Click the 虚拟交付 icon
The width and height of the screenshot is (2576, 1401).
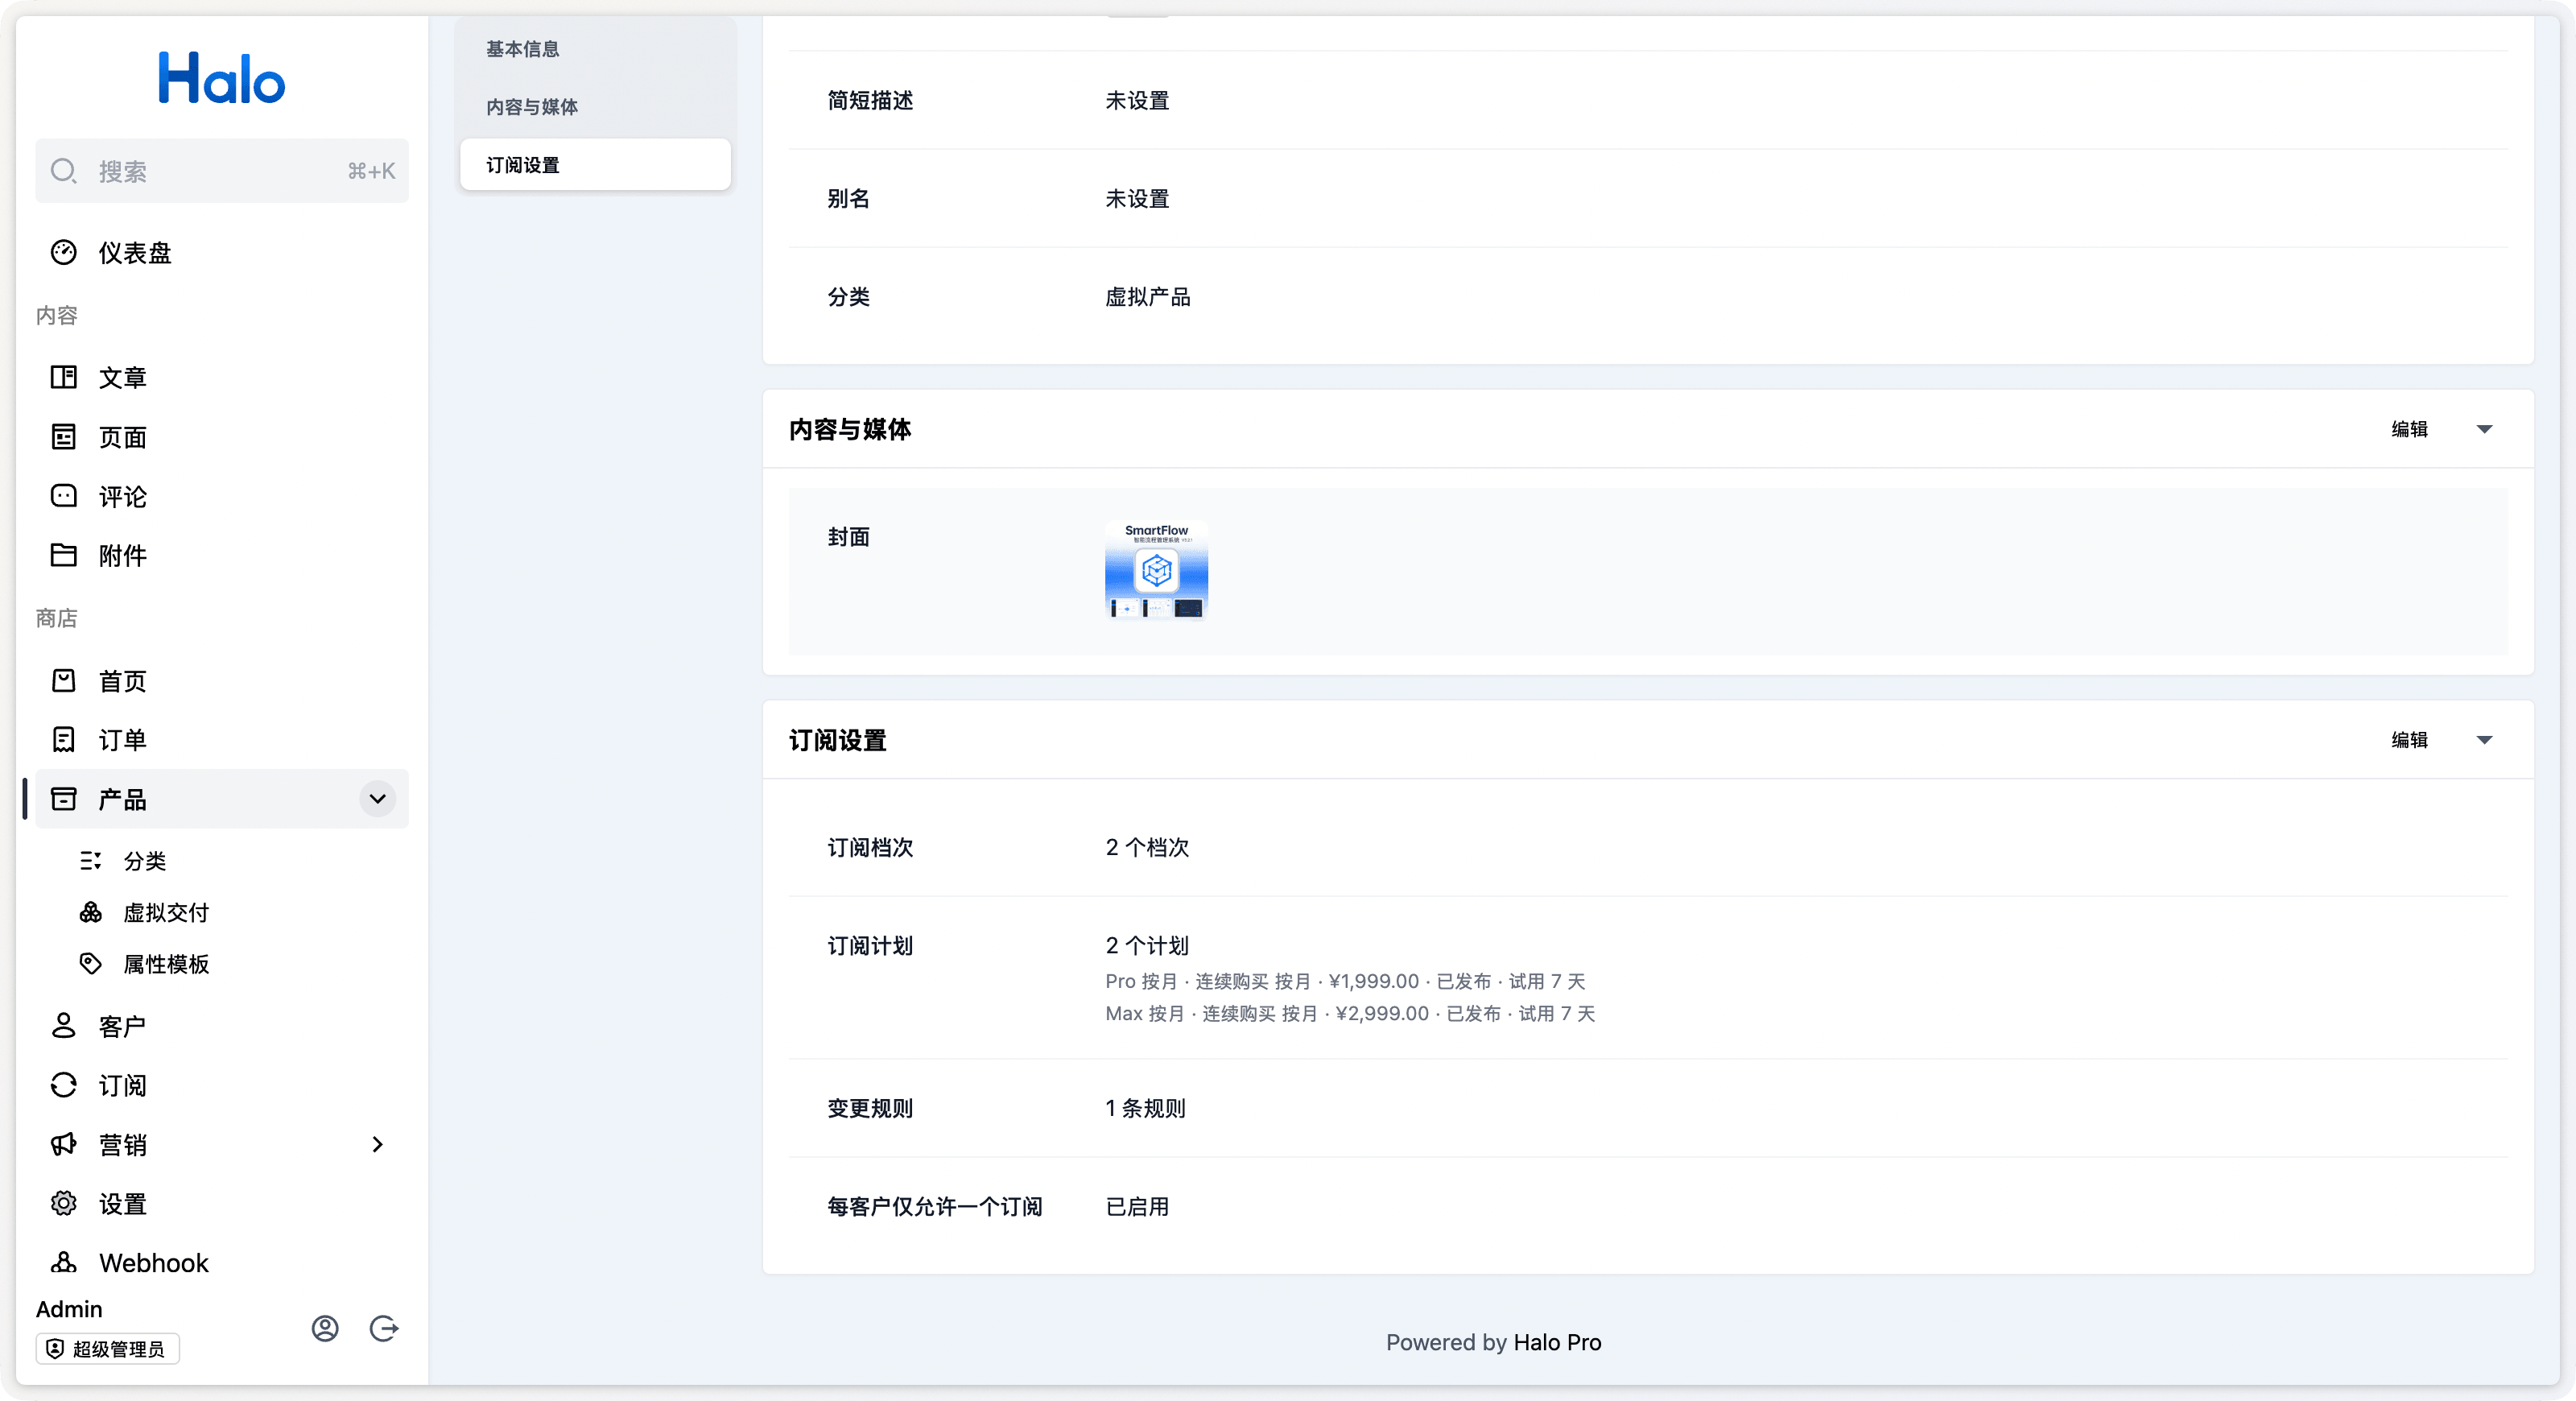coord(90,912)
